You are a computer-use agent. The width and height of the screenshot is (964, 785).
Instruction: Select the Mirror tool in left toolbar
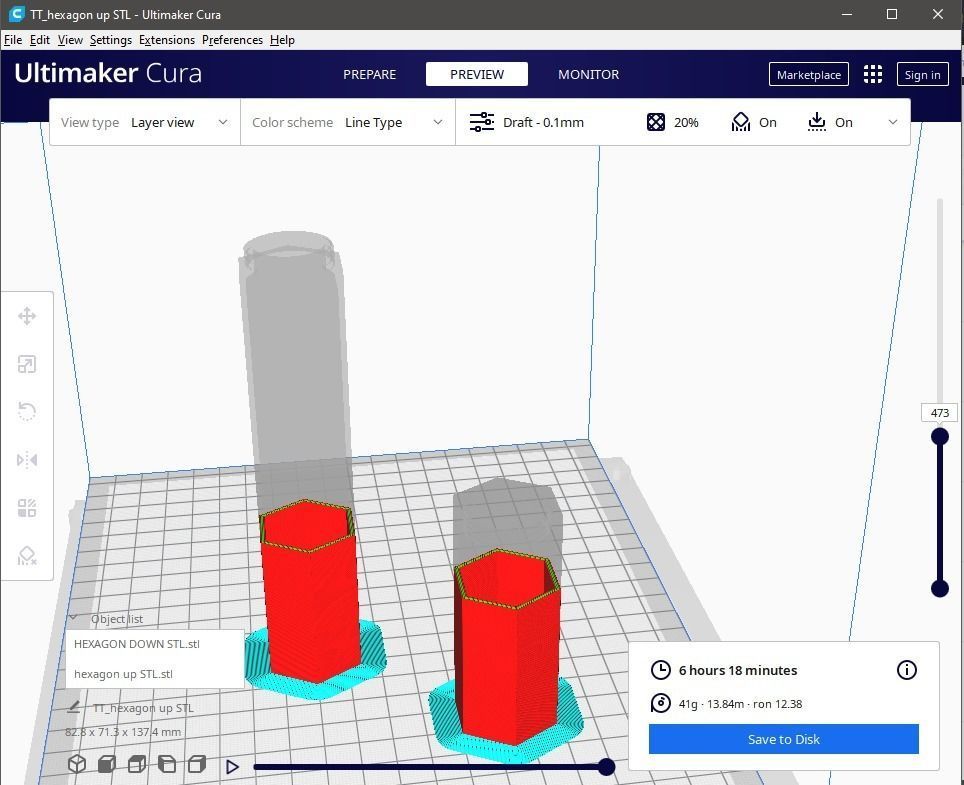(26, 460)
